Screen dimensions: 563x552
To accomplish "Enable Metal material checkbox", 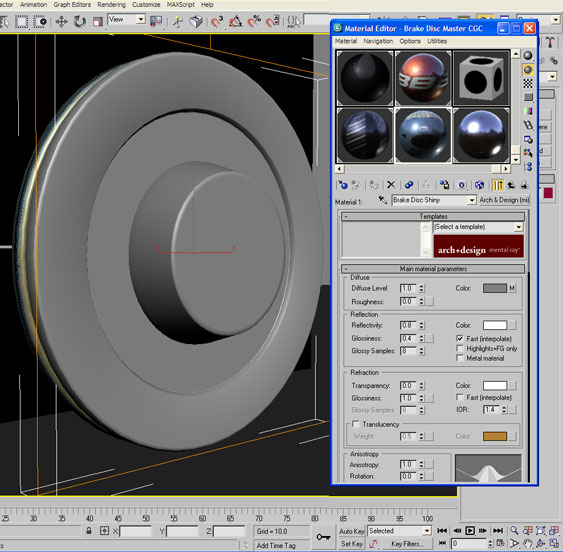I will 460,358.
